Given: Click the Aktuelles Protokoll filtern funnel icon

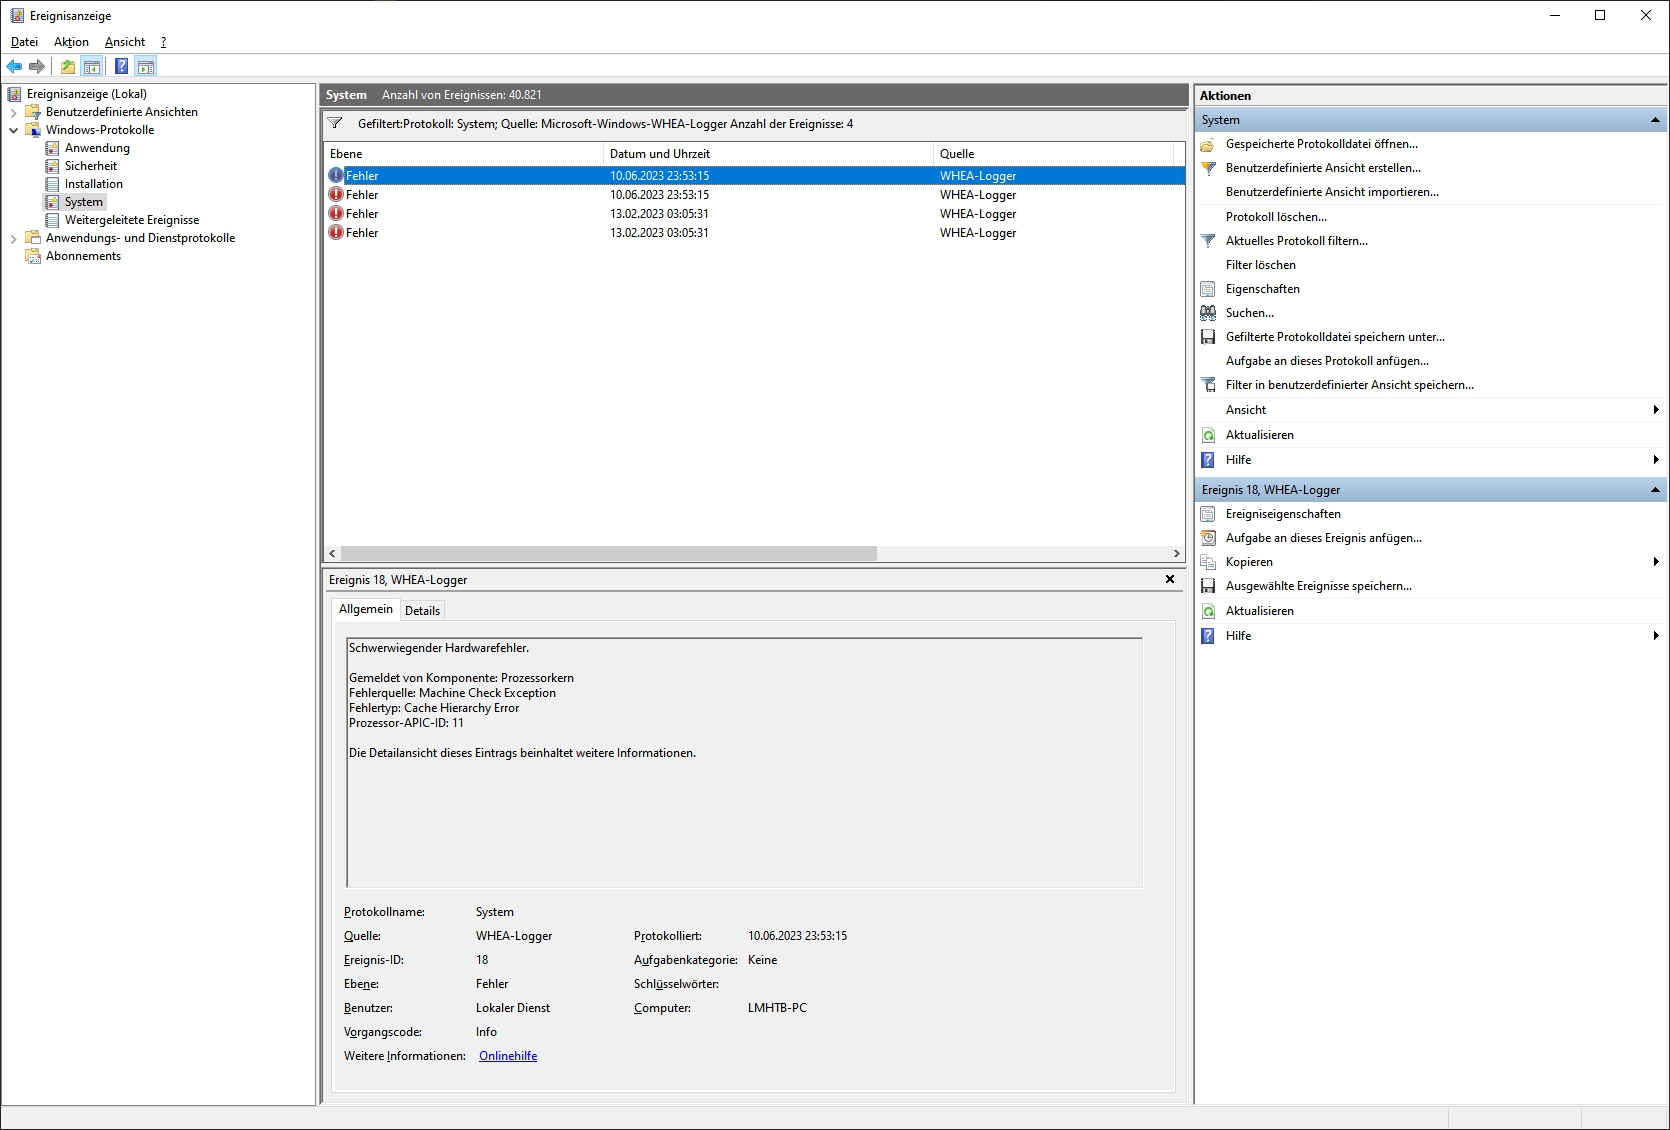Looking at the screenshot, I should [x=1208, y=241].
